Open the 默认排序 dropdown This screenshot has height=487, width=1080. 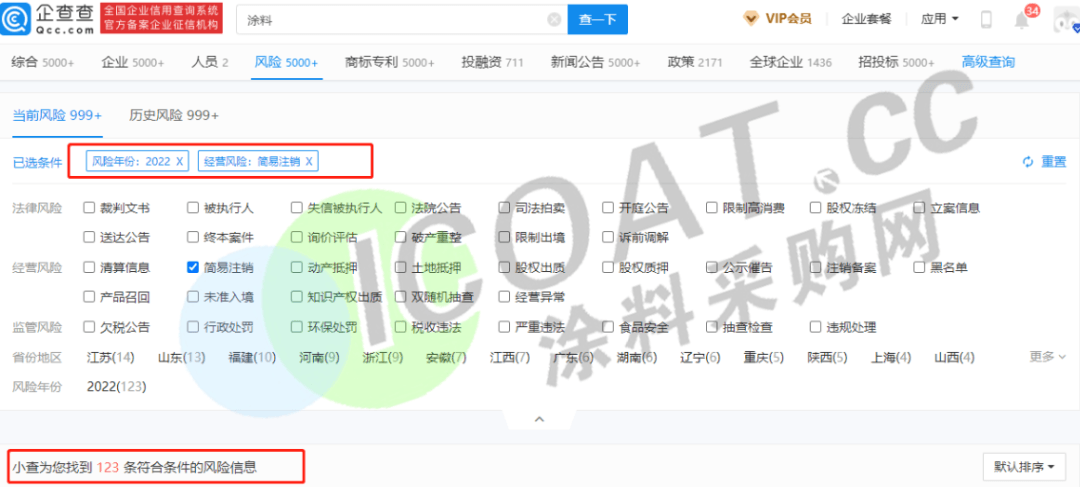pos(1024,466)
